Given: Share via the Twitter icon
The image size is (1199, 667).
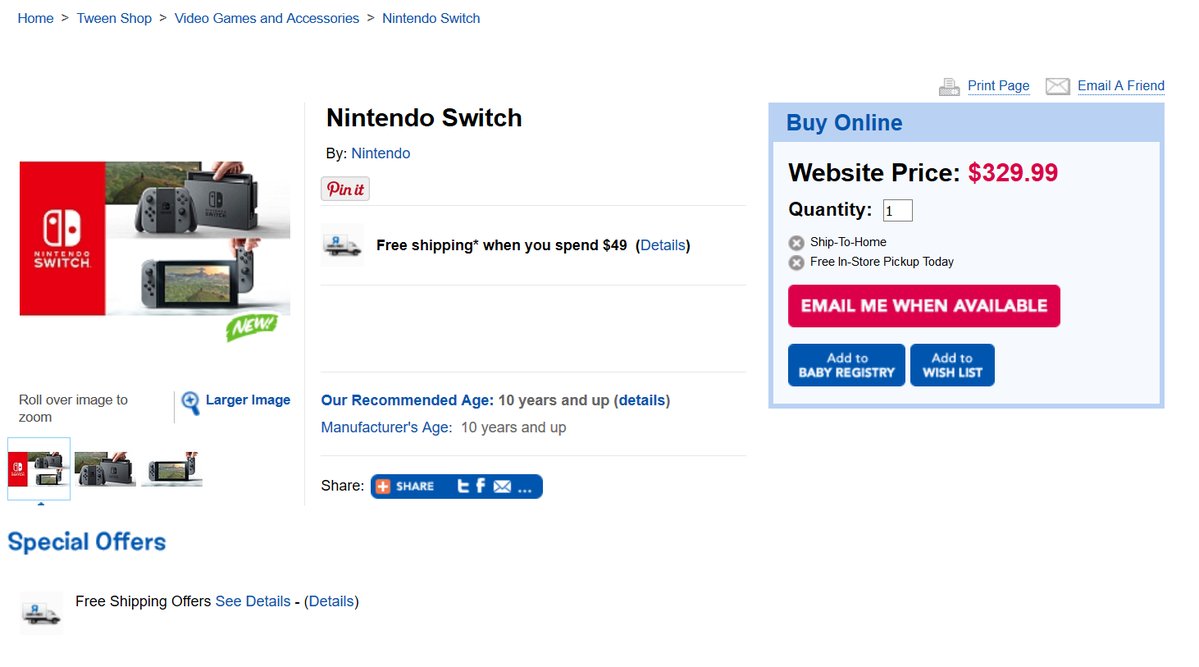Looking at the screenshot, I should pyautogui.click(x=463, y=486).
